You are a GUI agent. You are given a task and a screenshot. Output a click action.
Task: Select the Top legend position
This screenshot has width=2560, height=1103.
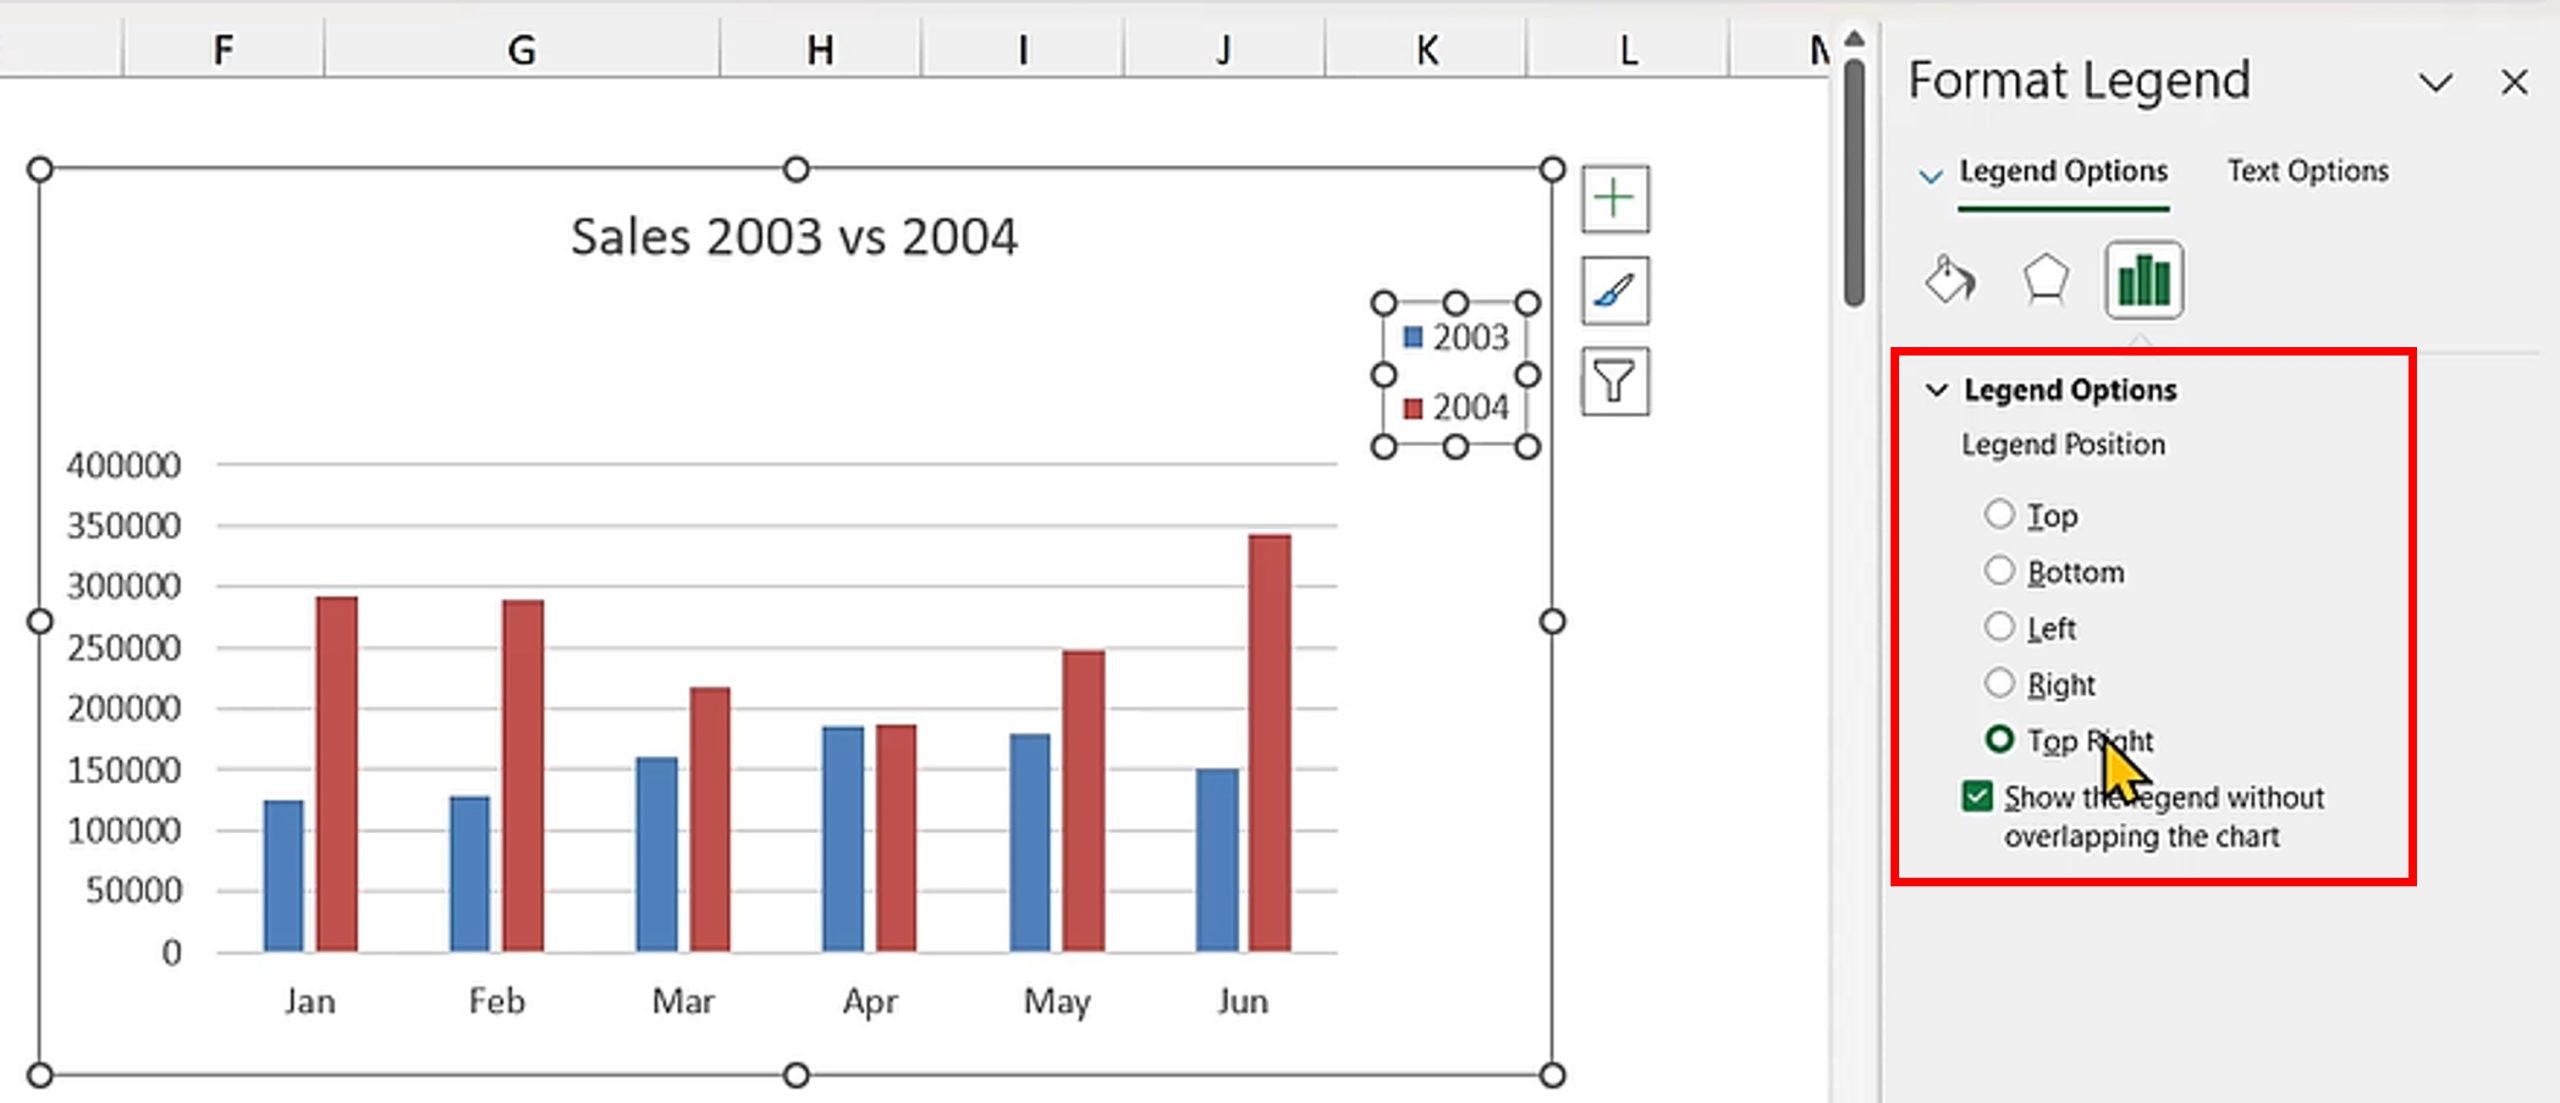pyautogui.click(x=1999, y=514)
